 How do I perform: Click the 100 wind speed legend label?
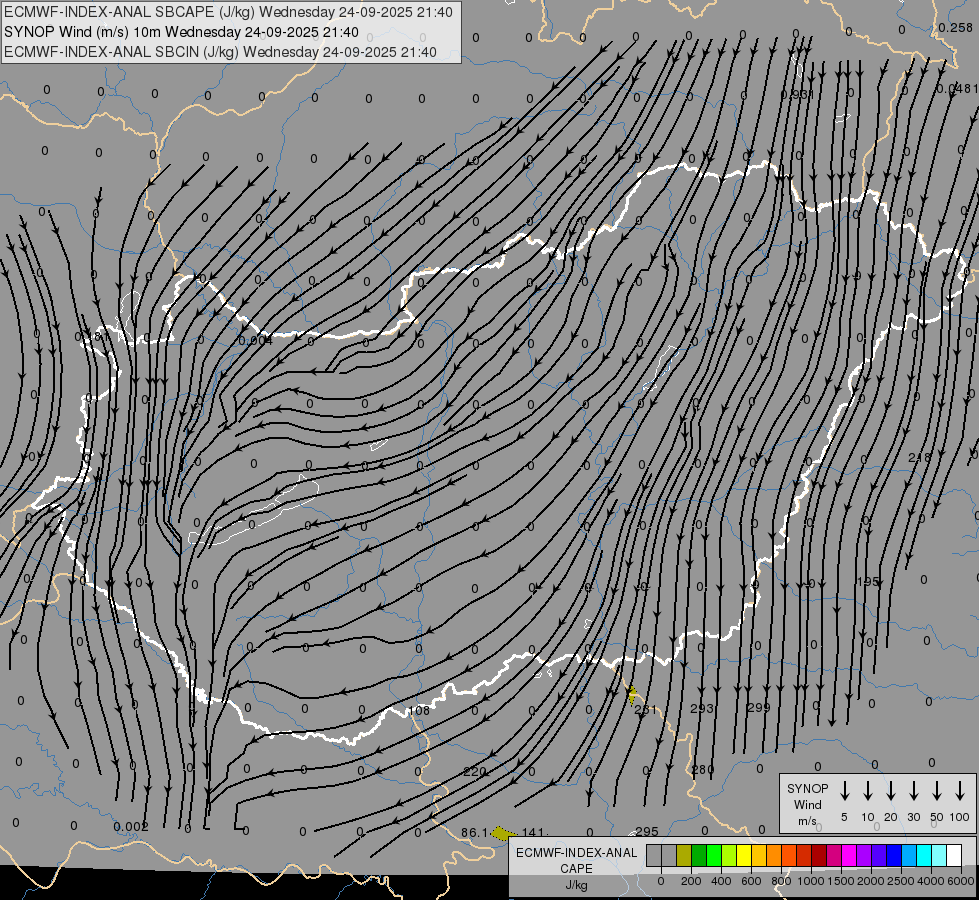960,817
